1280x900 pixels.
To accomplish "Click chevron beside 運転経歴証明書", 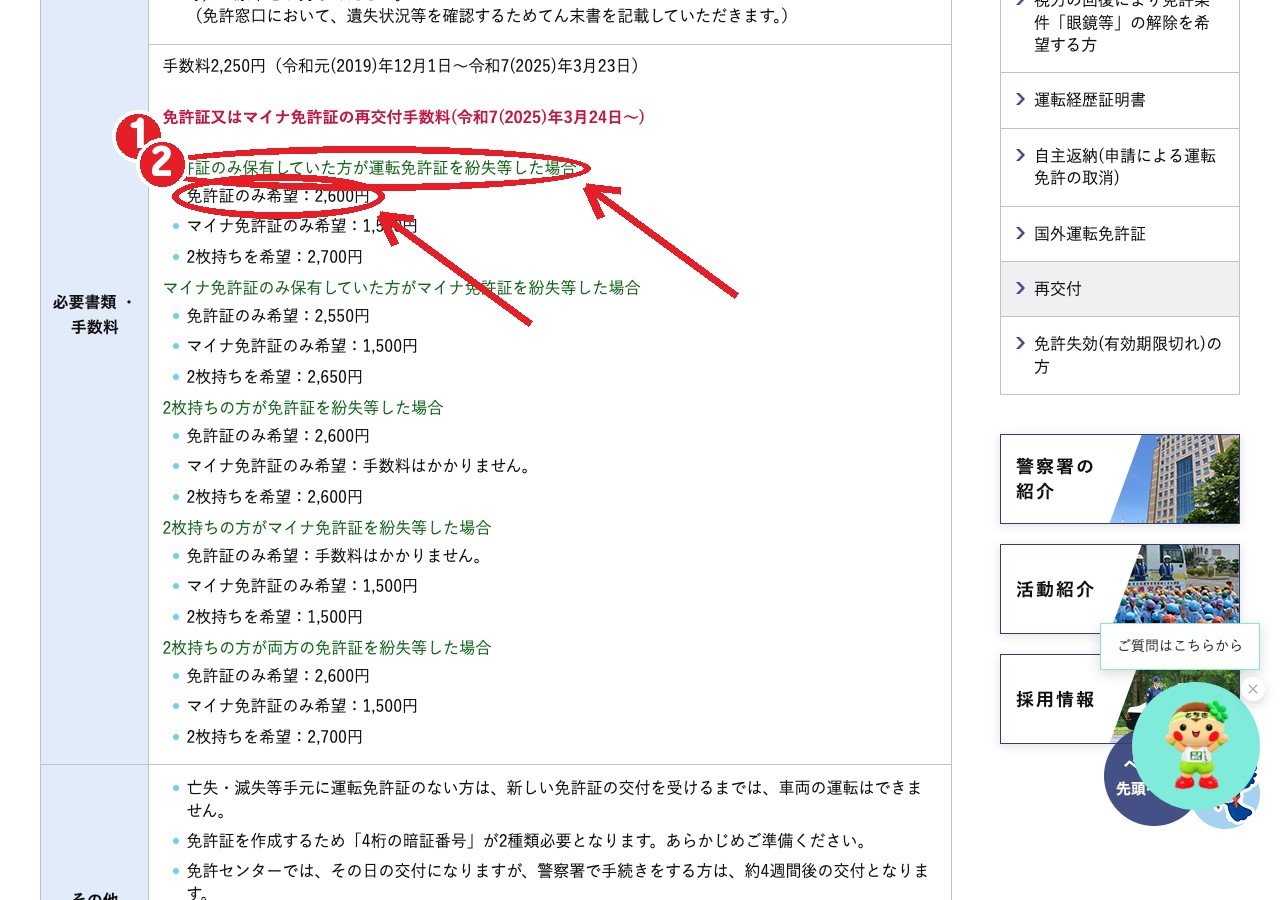I will (1020, 99).
